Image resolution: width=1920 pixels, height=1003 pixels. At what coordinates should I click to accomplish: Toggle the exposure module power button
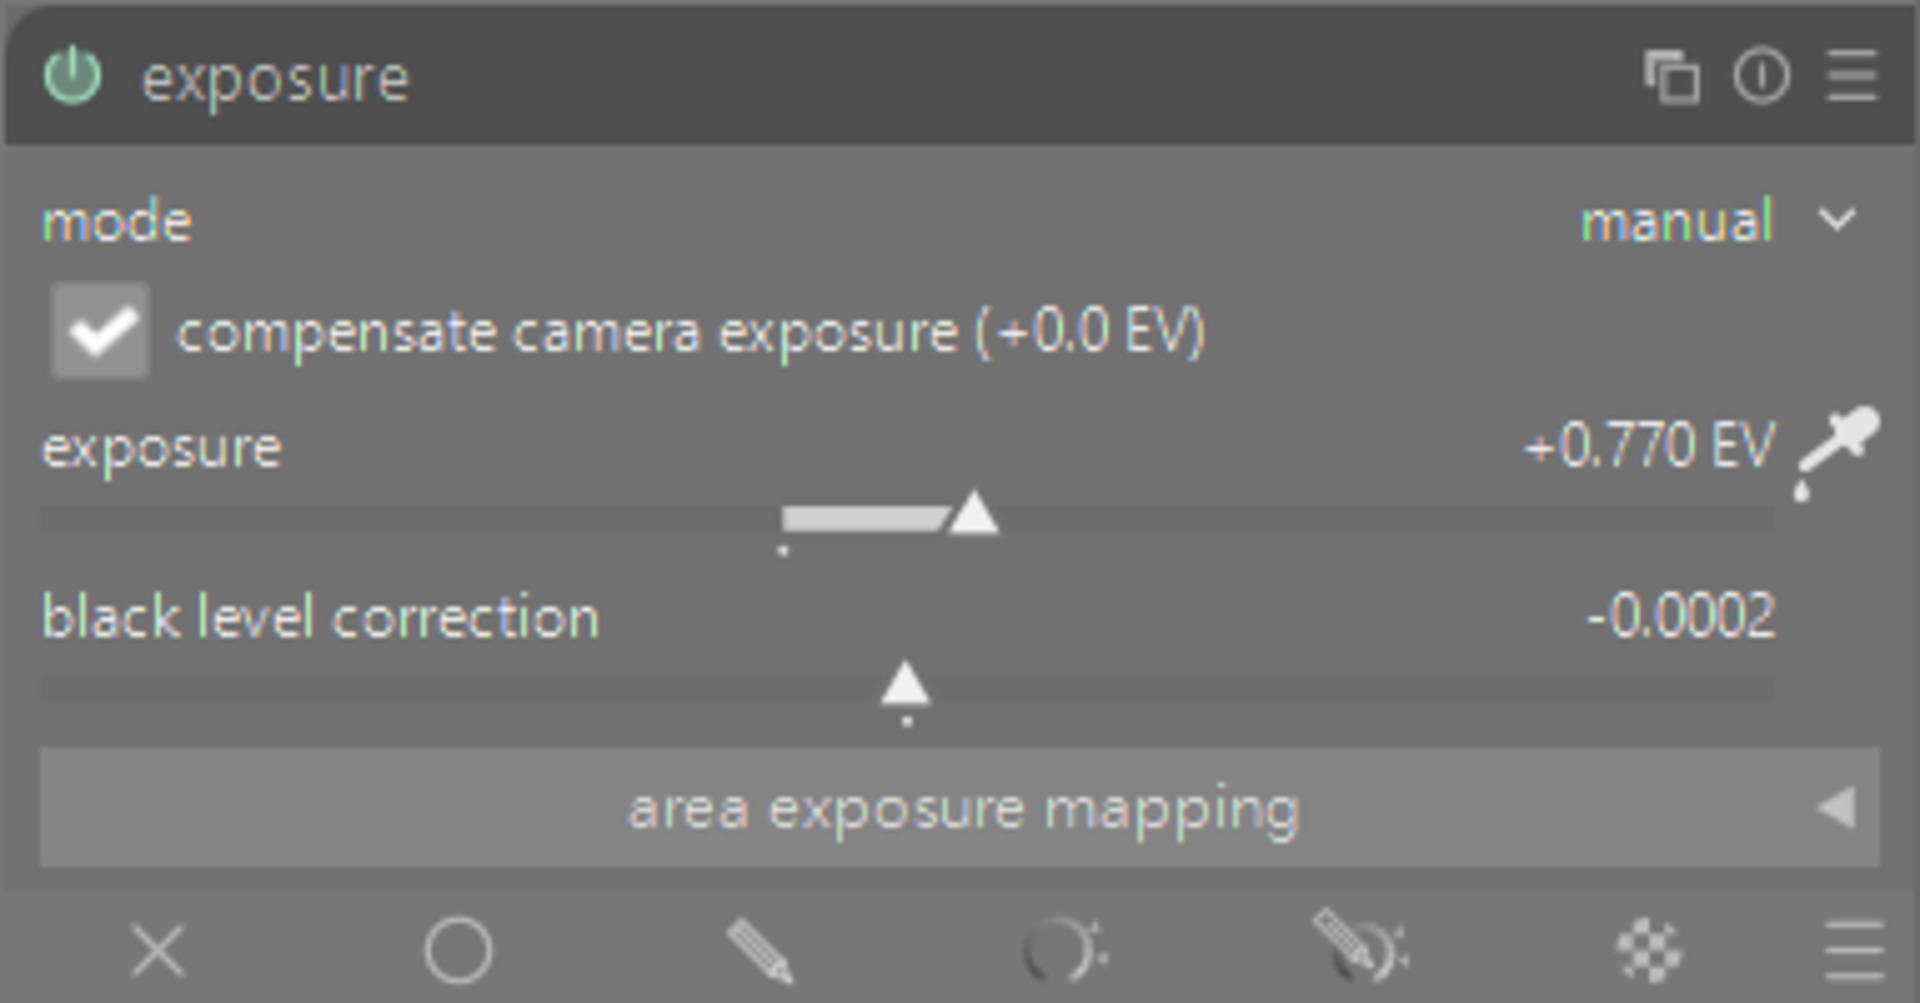coord(73,77)
